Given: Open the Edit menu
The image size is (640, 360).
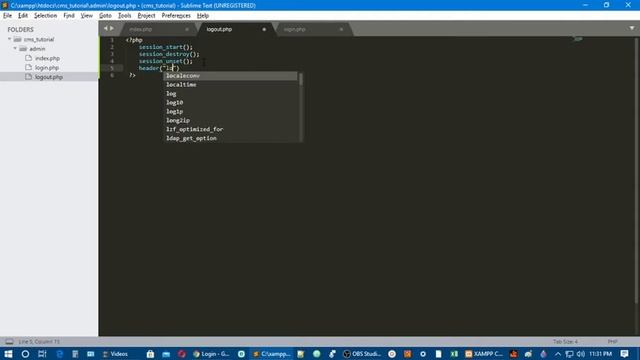Looking at the screenshot, I should point(23,16).
